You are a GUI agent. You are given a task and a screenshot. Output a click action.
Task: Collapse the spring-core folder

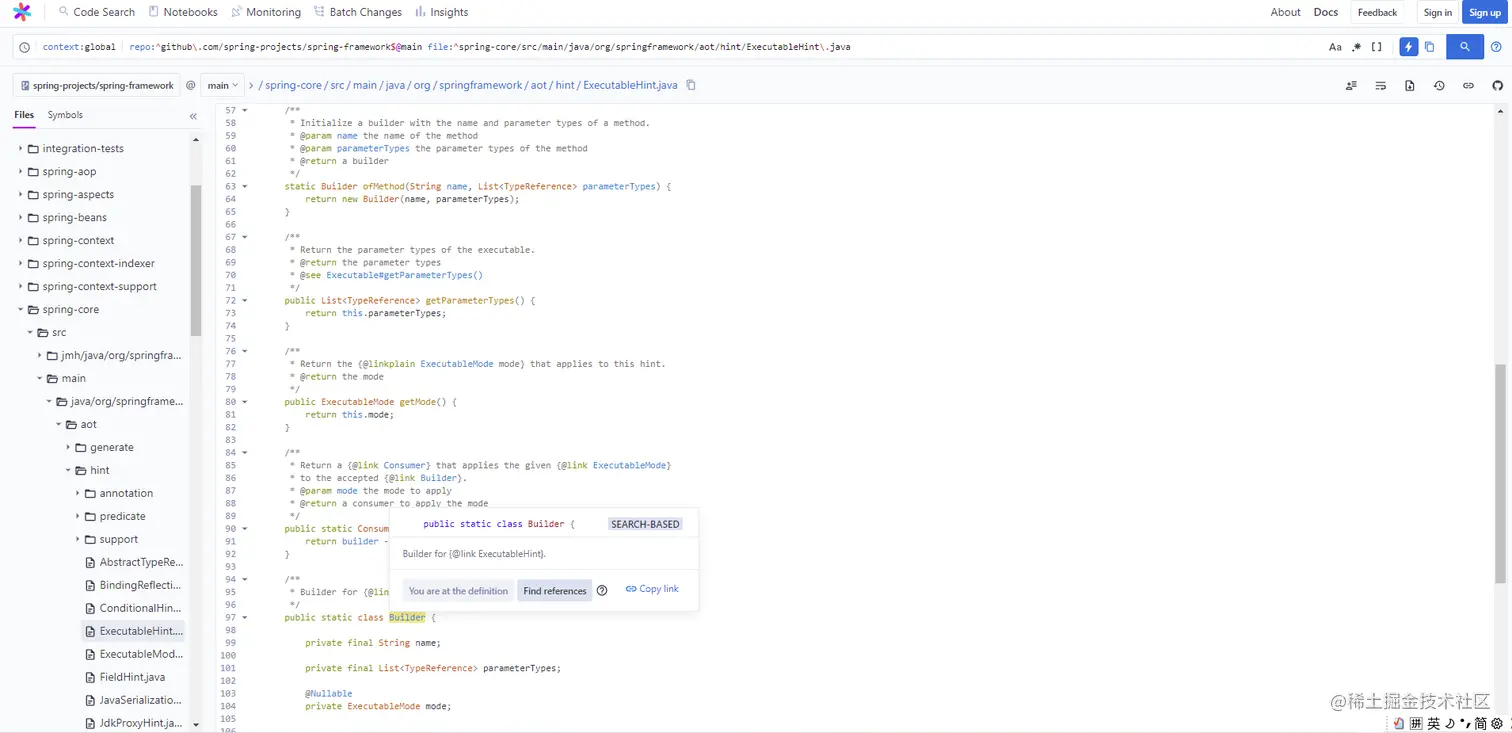pyautogui.click(x=21, y=310)
